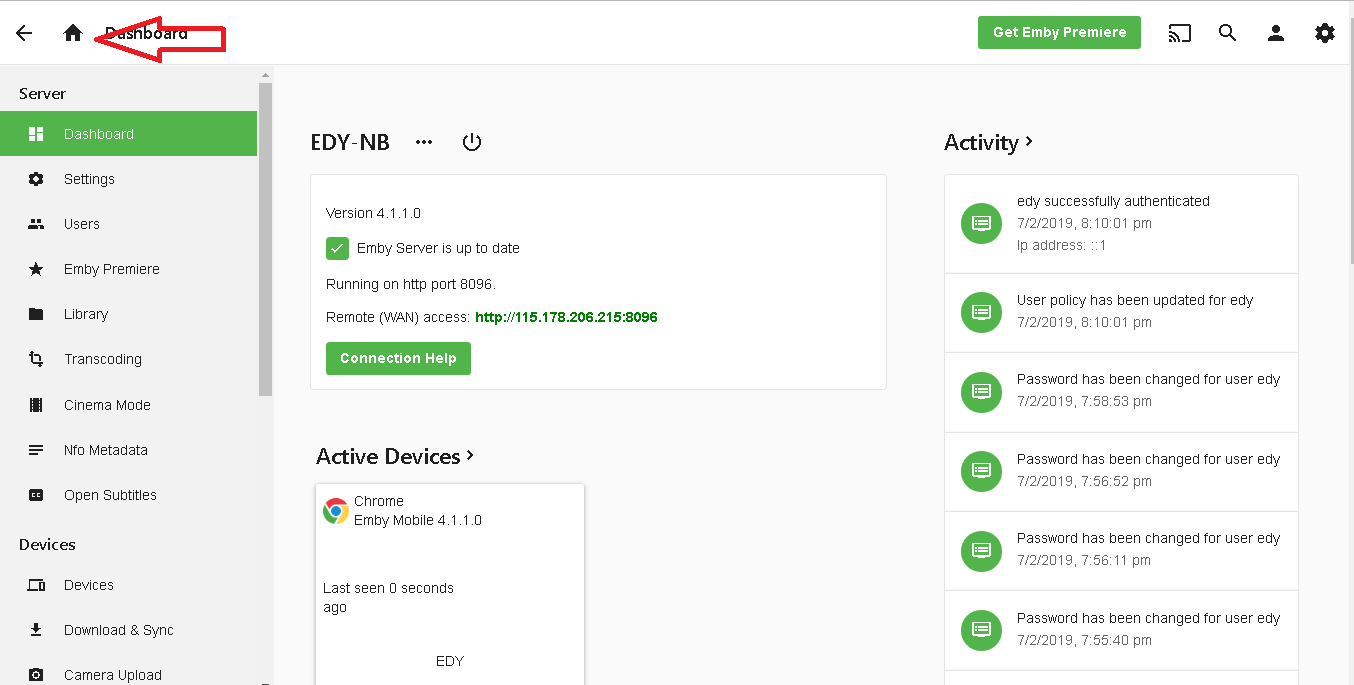Viewport: 1354px width, 685px height.
Task: Click the Chrome logo in Active Devices
Action: [336, 511]
